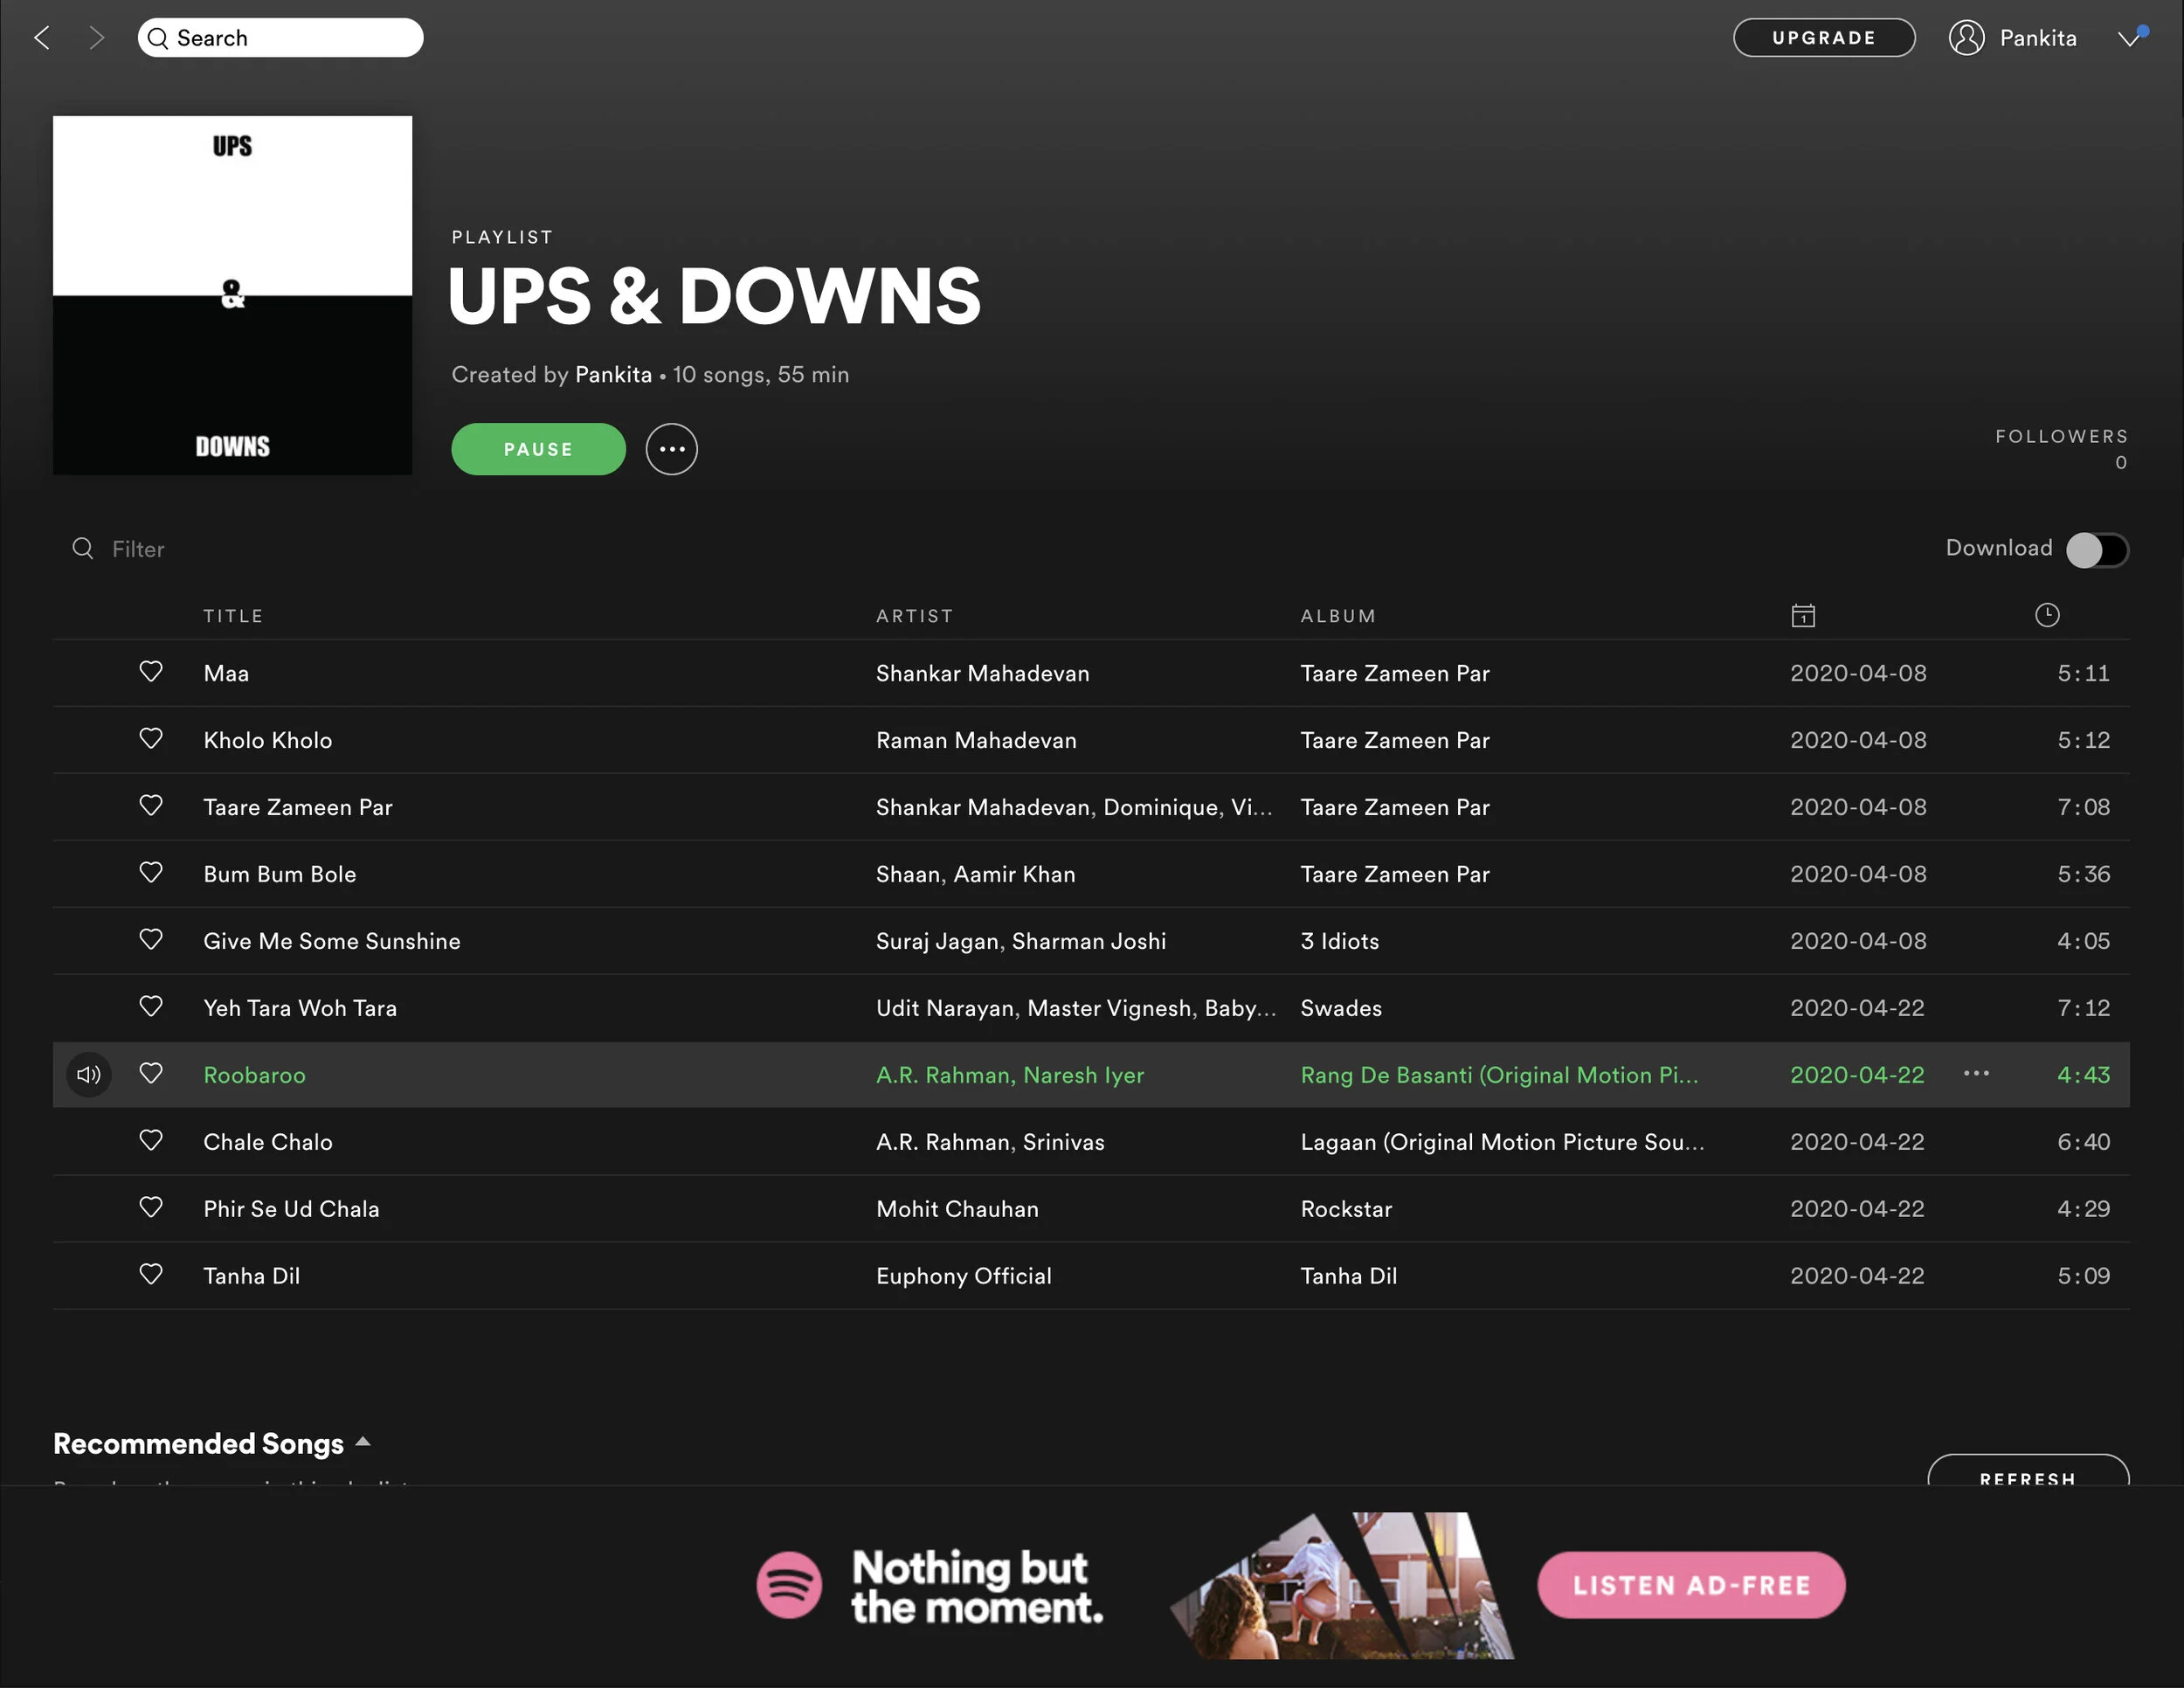This screenshot has height=1688, width=2184.
Task: Open artist Raman Mahadevan
Action: tap(976, 740)
